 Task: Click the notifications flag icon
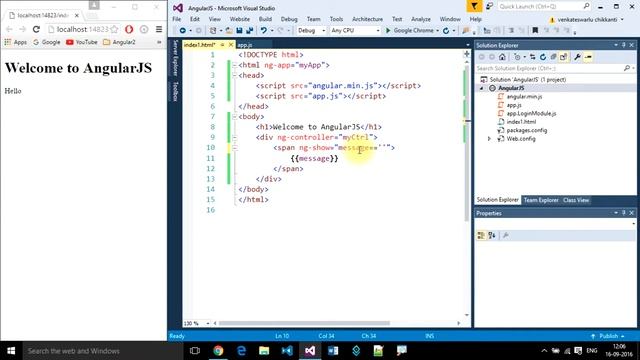coord(474,7)
